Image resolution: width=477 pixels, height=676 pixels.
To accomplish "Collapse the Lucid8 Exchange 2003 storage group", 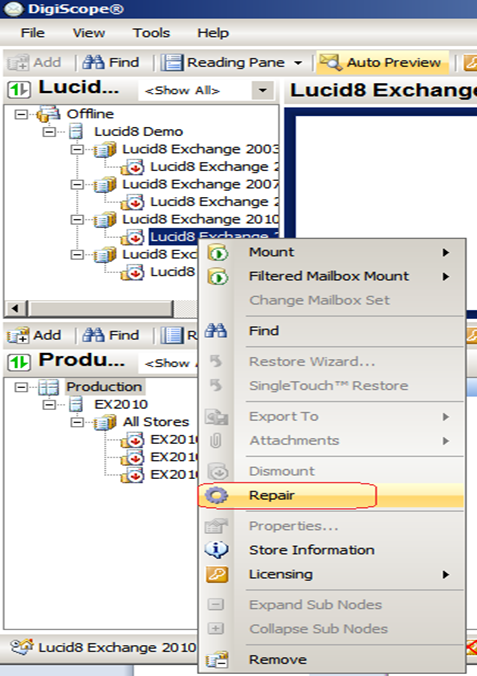I will 77,149.
